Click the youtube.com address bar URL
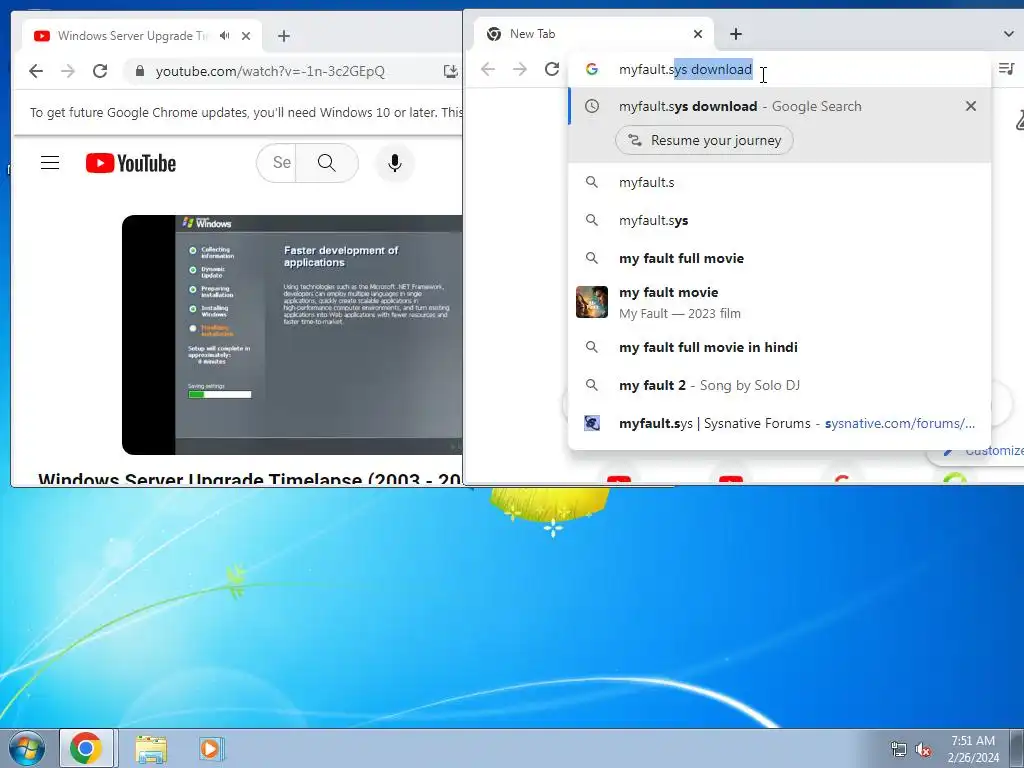This screenshot has width=1024, height=768. tap(270, 71)
